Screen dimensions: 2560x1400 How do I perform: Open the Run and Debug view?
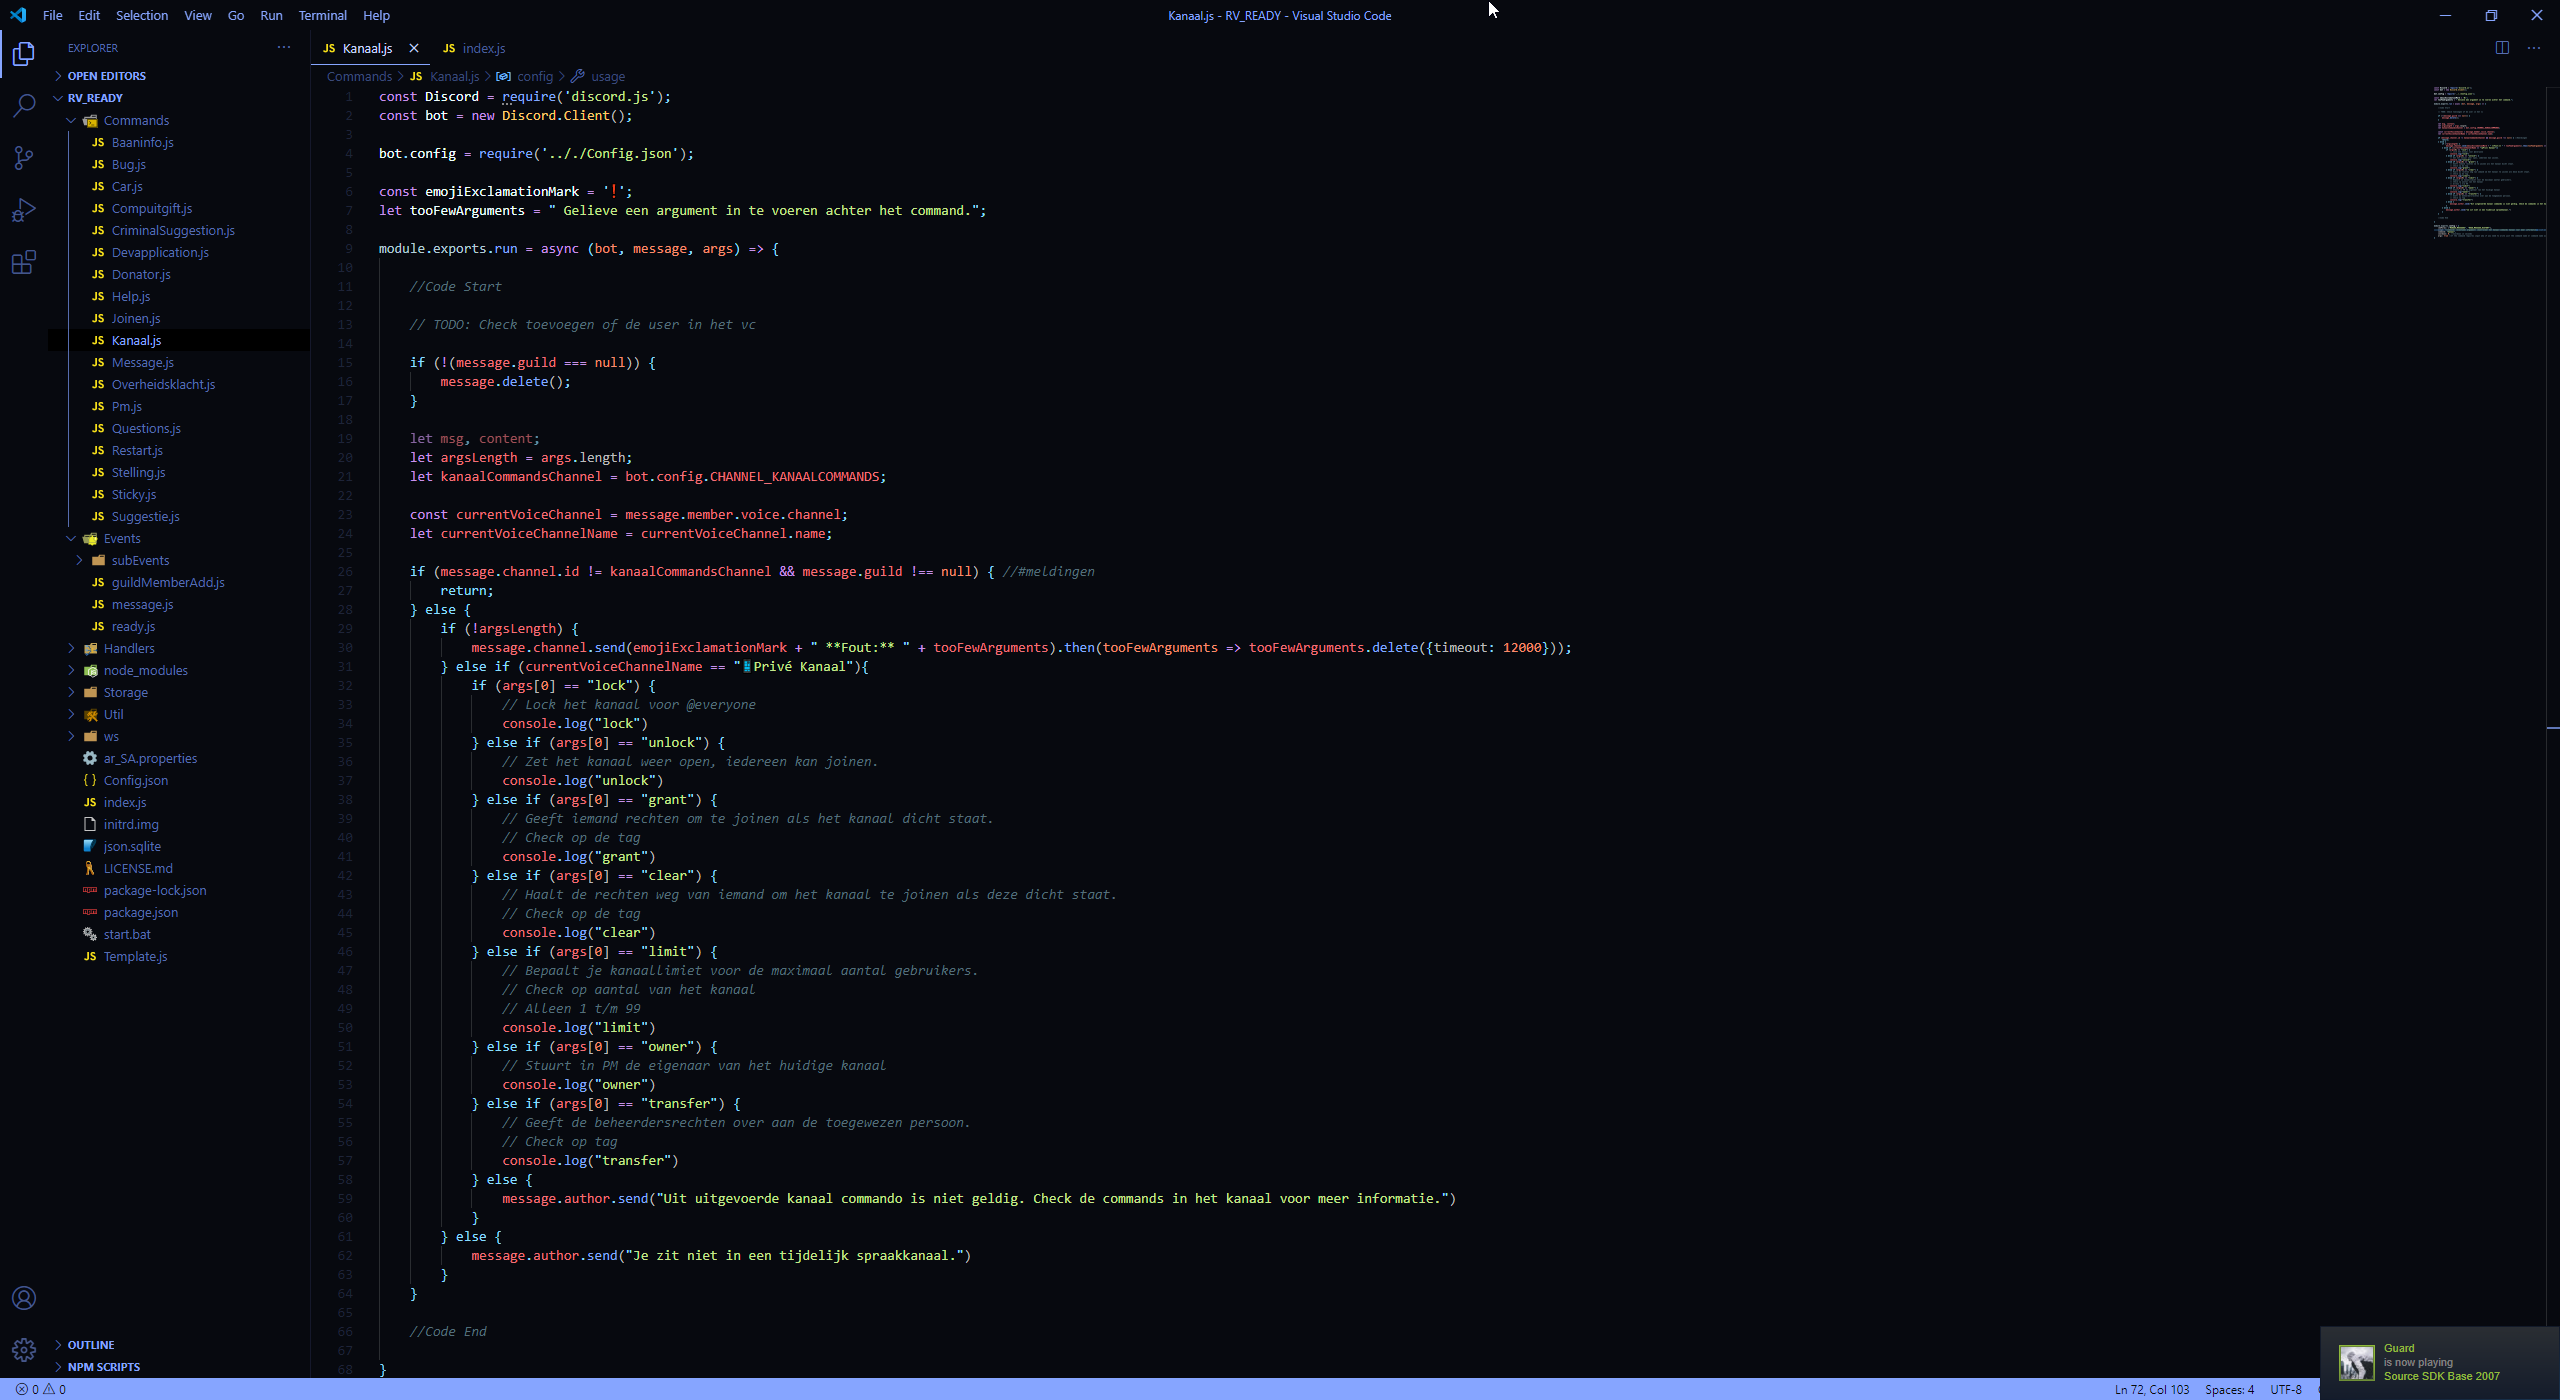24,210
